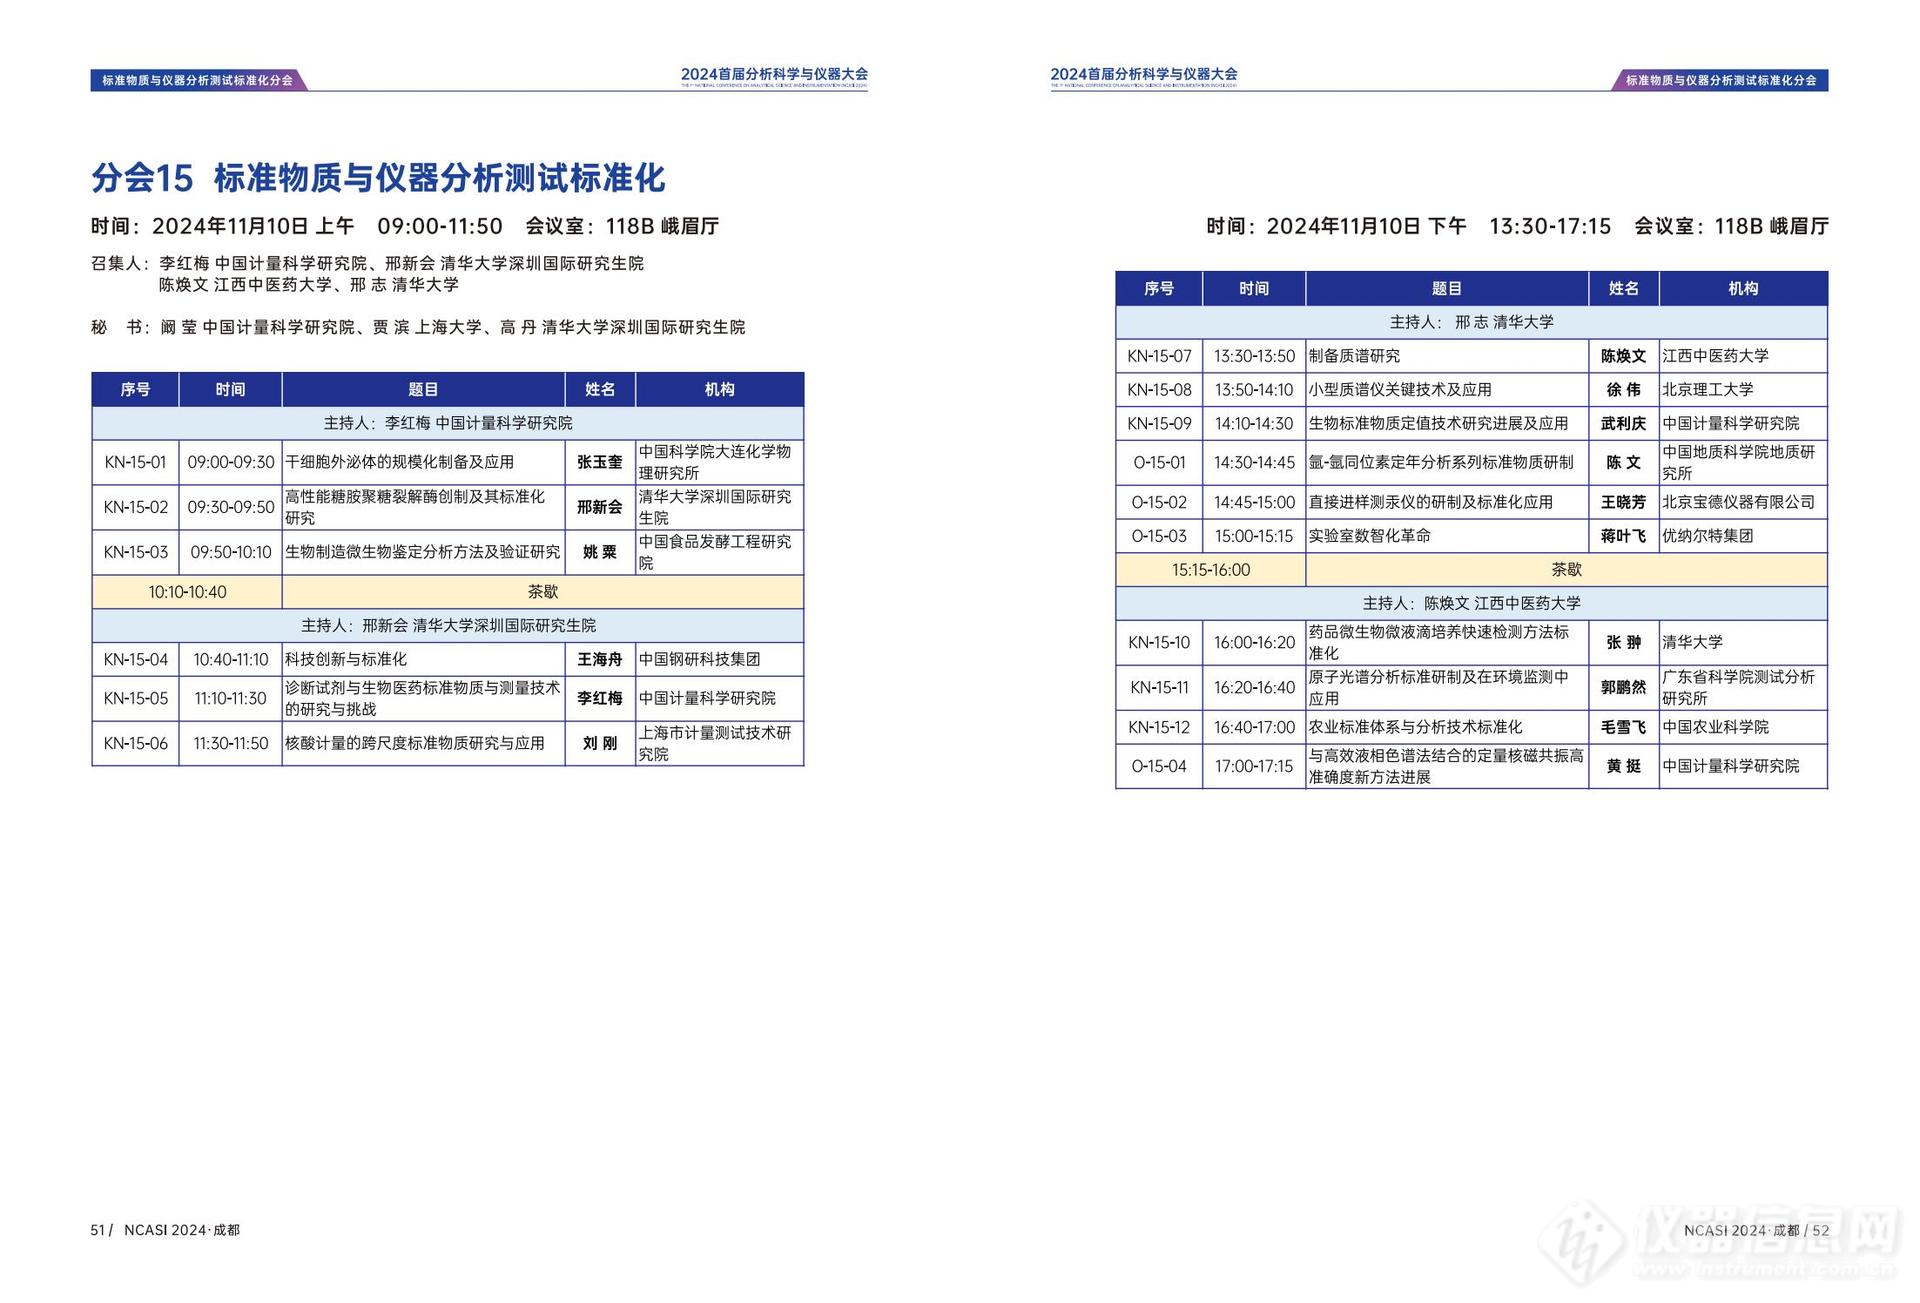Viewport: 1920px width, 1303px height.
Task: Select speaker 李红梅 in name column
Action: click(600, 698)
